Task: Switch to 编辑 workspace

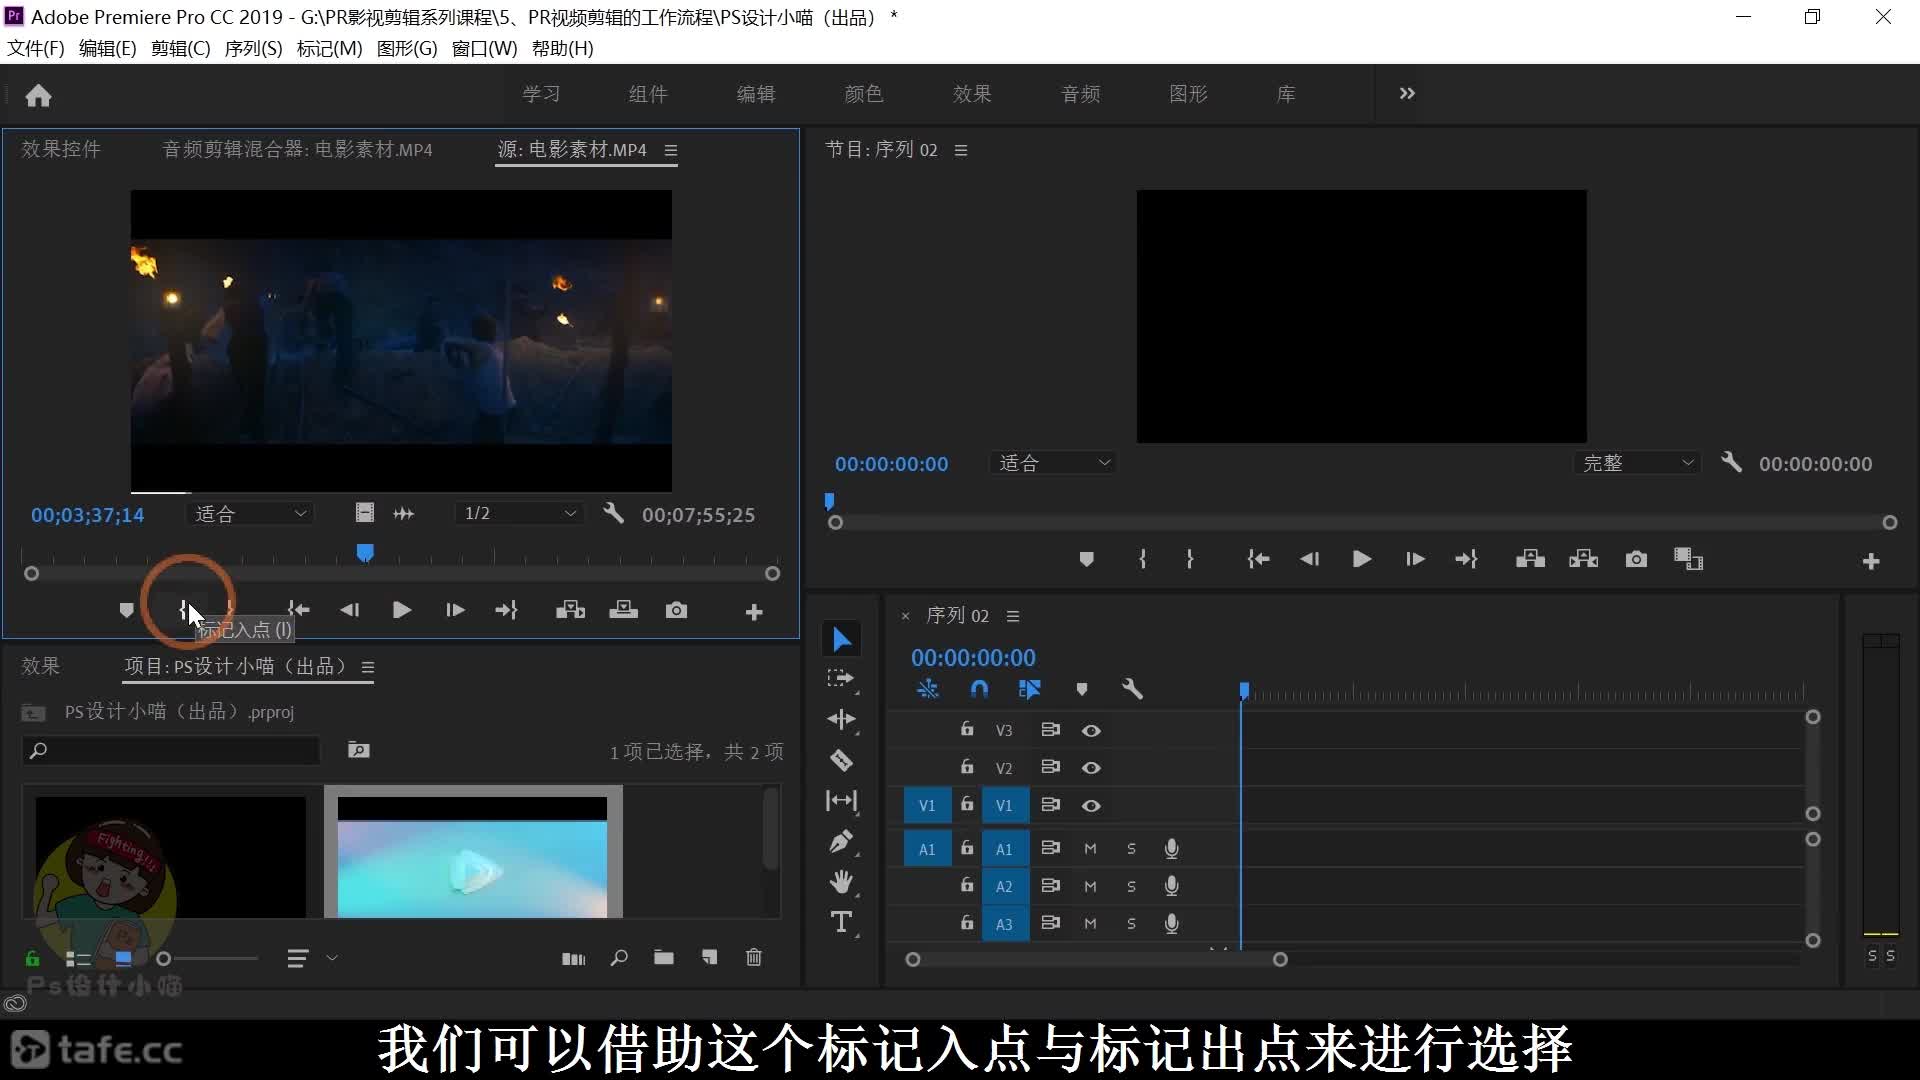Action: pos(756,94)
